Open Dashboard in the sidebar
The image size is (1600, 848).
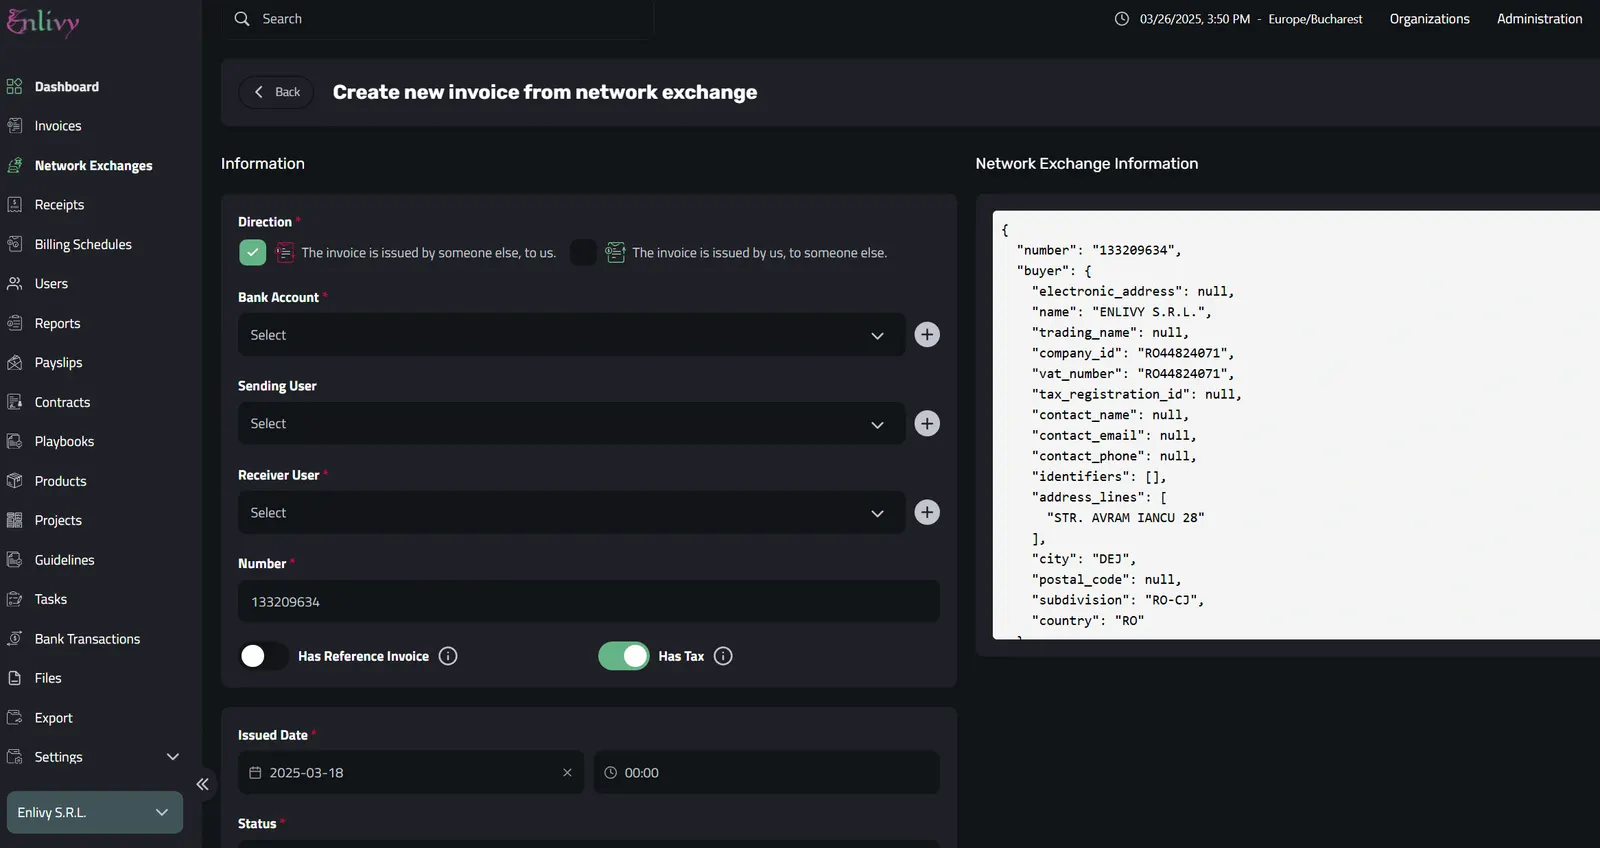[x=67, y=87]
